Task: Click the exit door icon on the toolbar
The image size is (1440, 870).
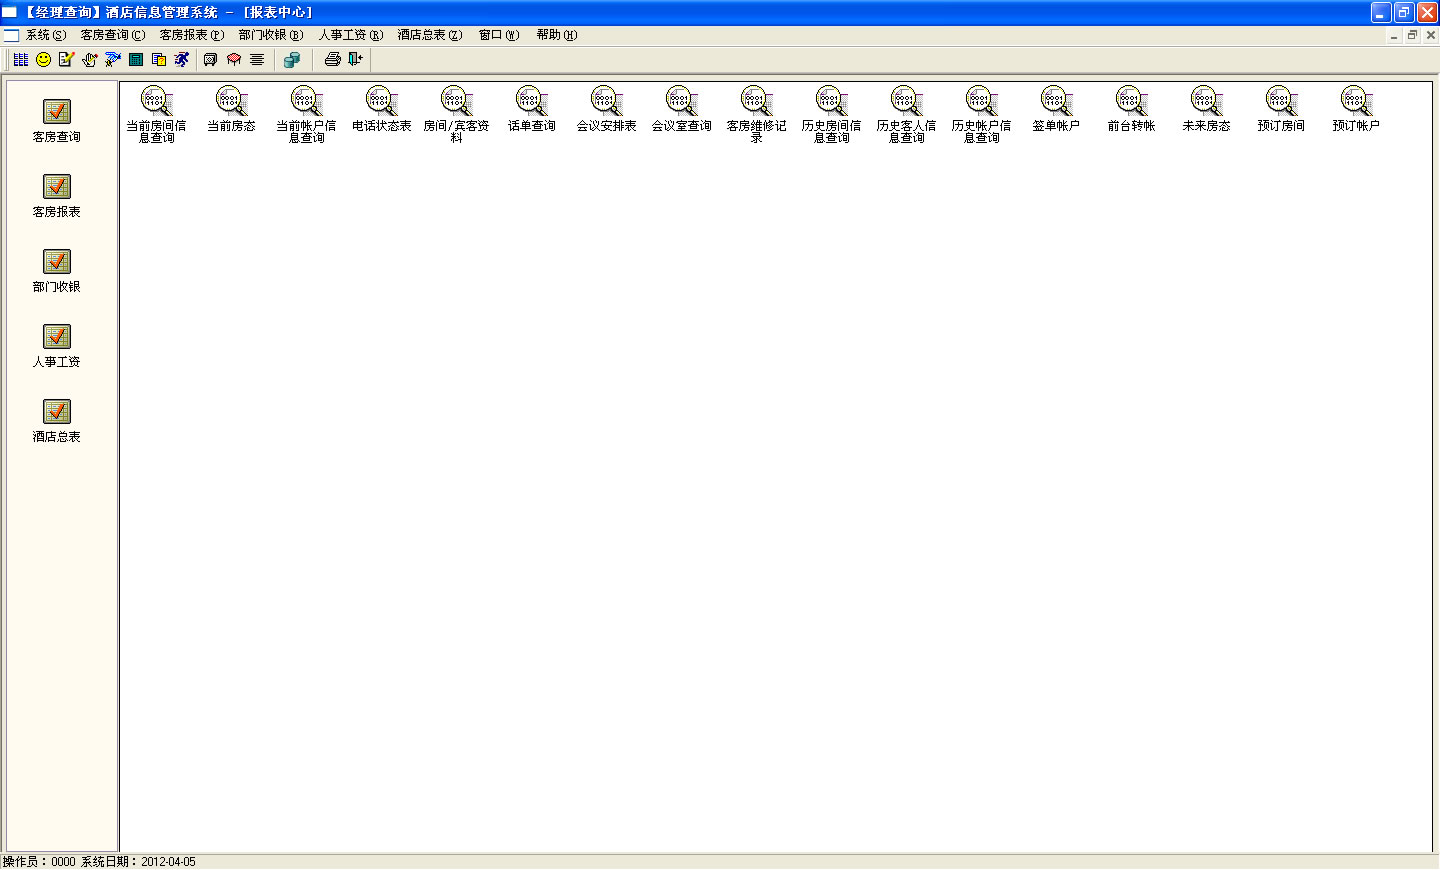Action: pos(355,59)
